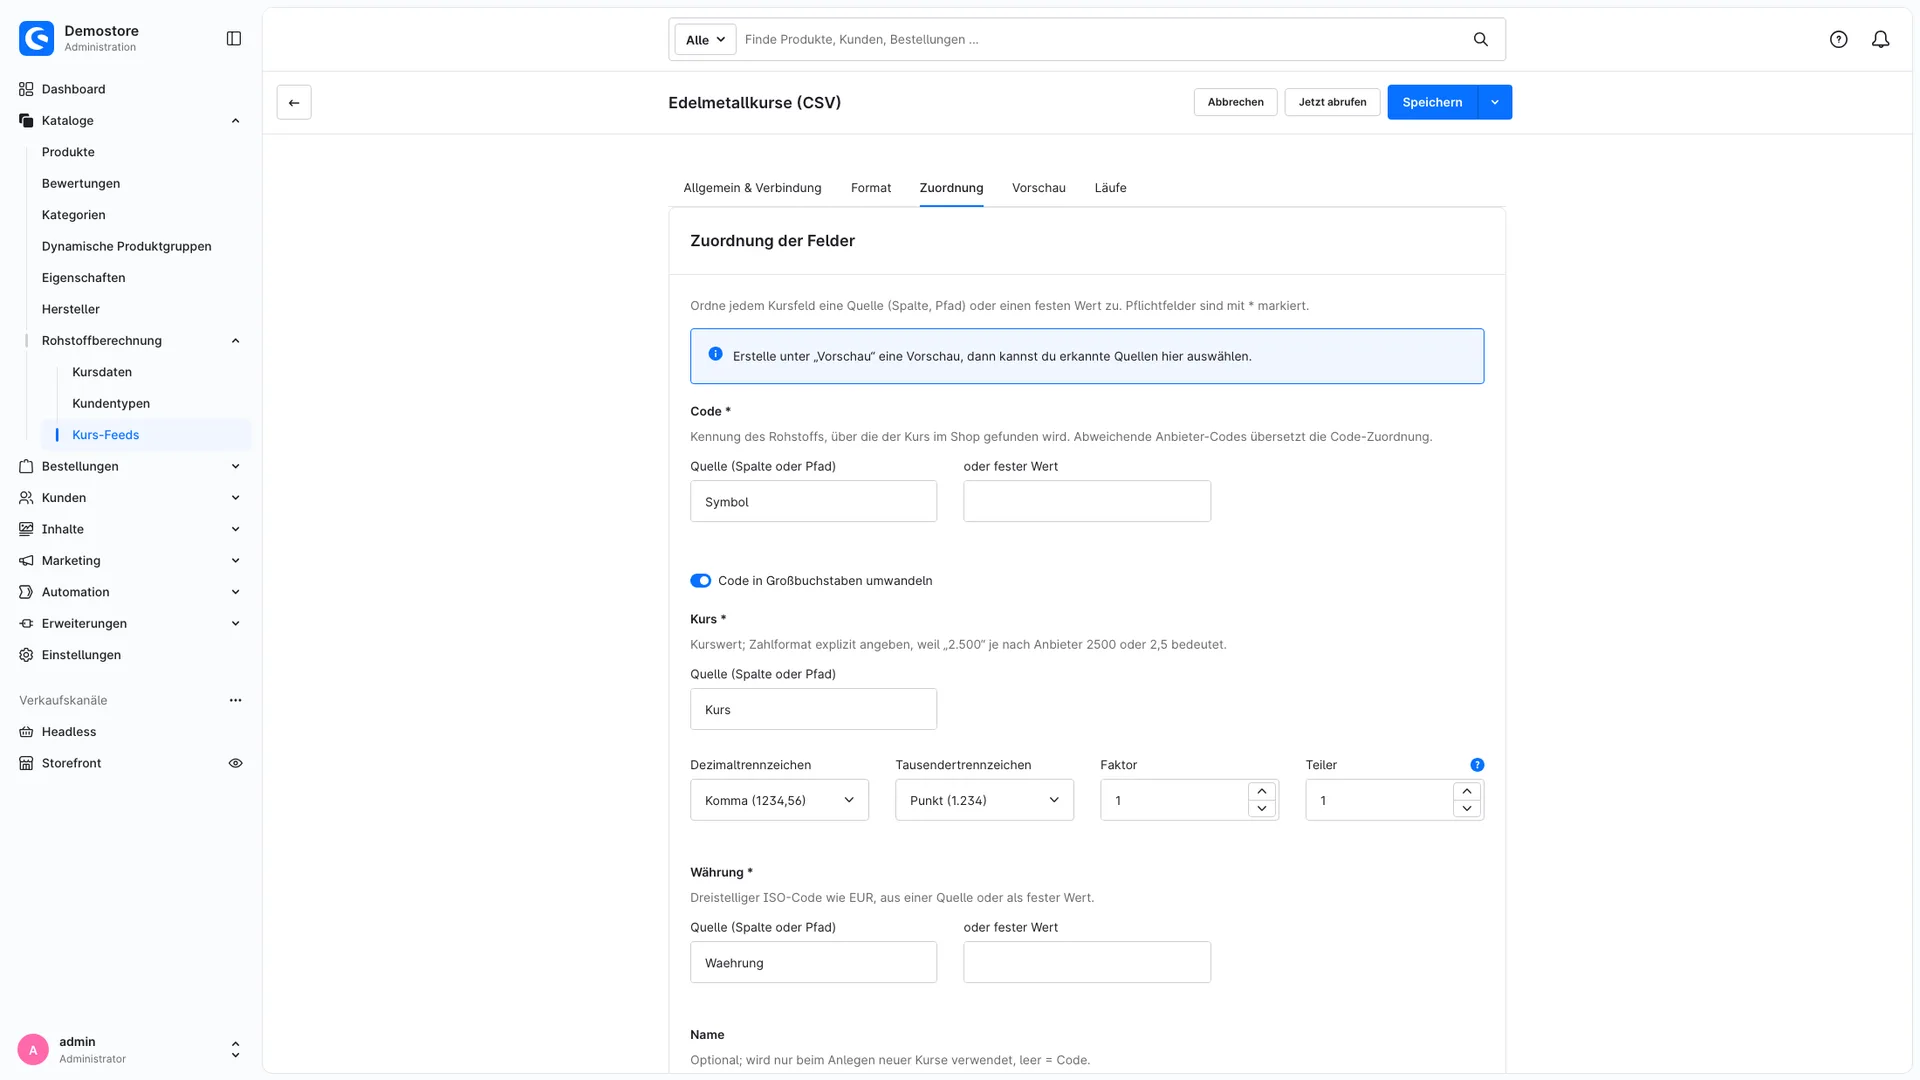Open the Alle search scope dropdown
This screenshot has height=1080, width=1920.
point(705,39)
